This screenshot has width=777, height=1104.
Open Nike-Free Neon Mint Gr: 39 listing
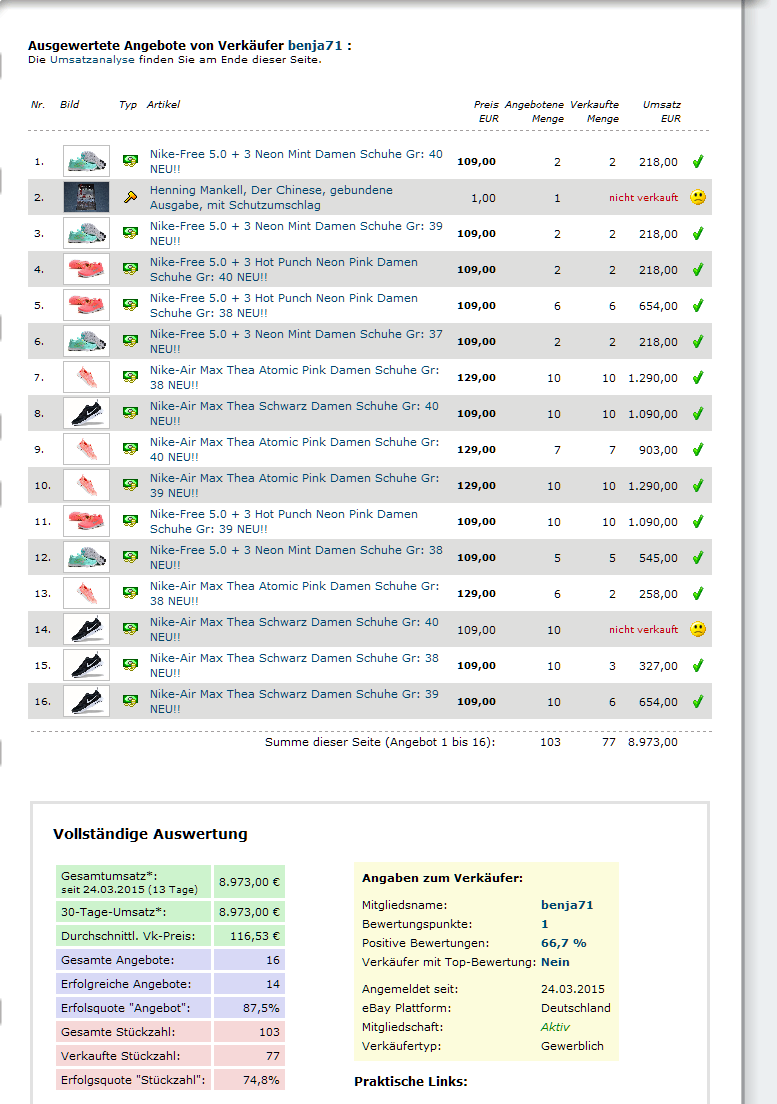[295, 233]
